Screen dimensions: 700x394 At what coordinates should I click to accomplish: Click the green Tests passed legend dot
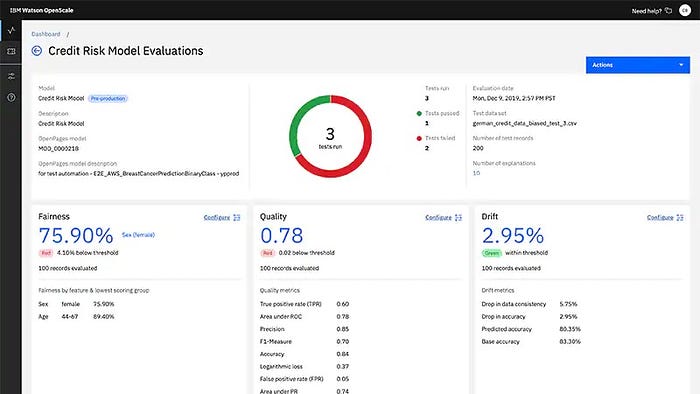419,113
